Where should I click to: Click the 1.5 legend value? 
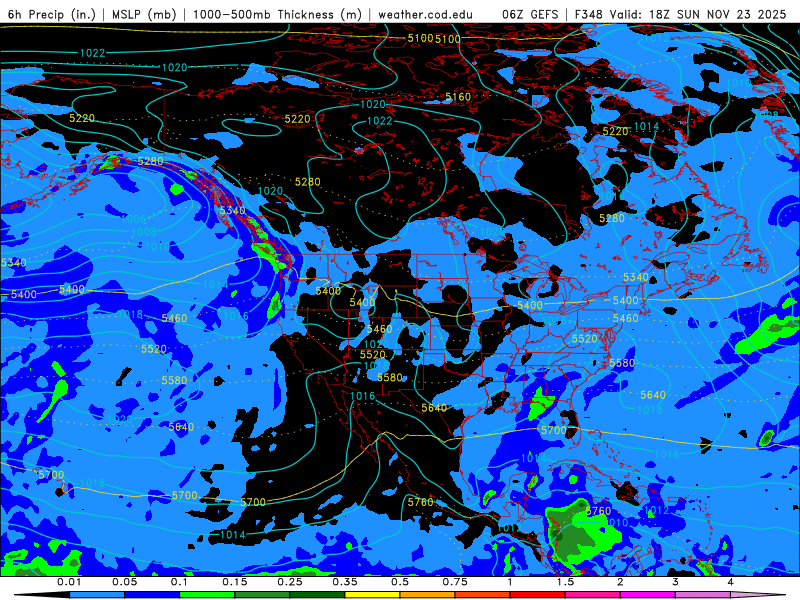565,582
